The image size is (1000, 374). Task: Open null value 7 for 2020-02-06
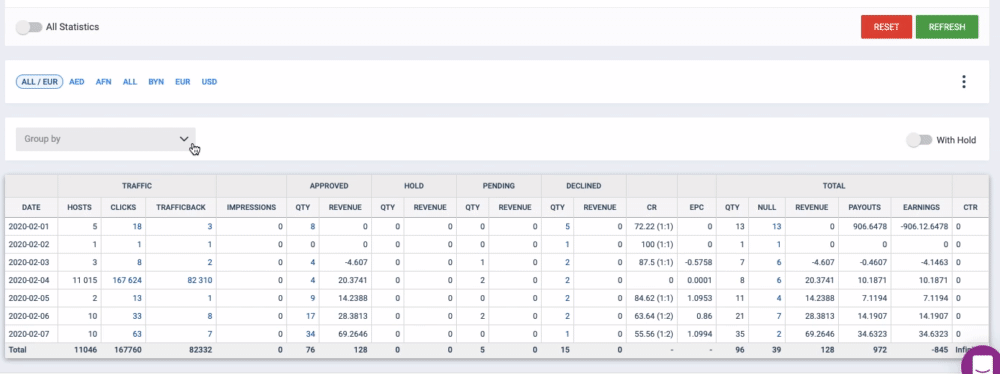[x=779, y=316]
